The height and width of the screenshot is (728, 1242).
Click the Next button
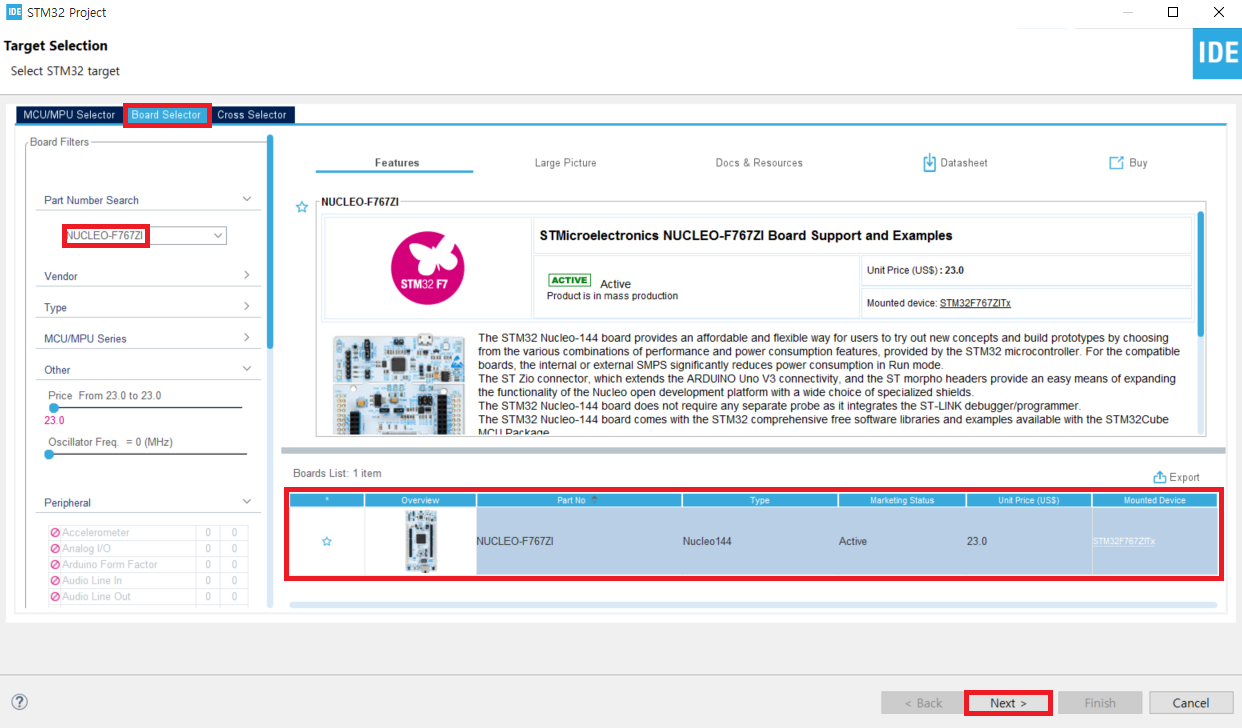pyautogui.click(x=1008, y=703)
